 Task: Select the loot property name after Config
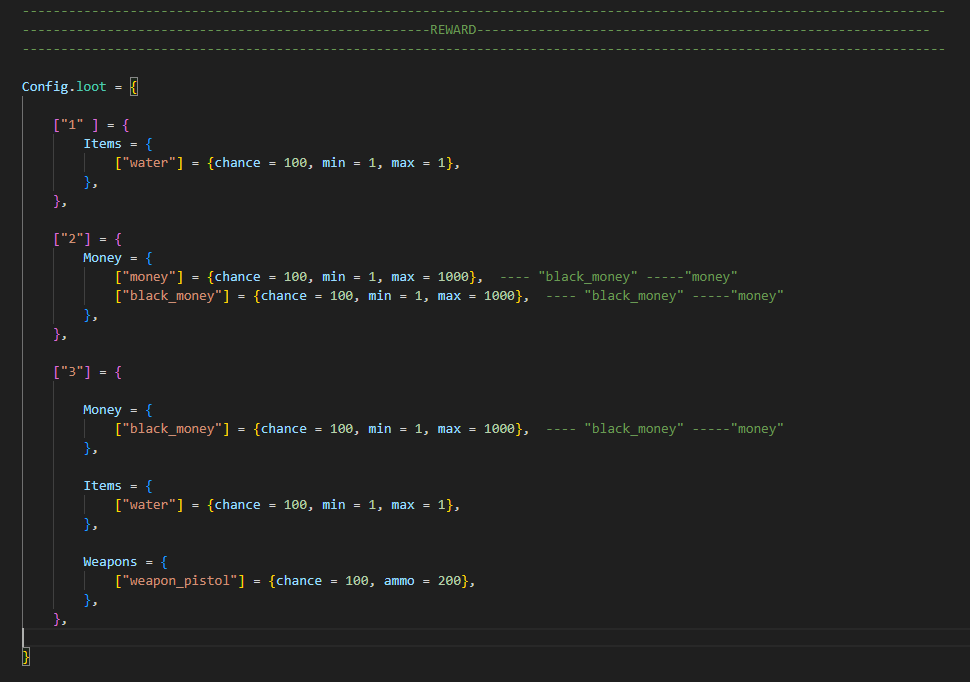[x=92, y=87]
